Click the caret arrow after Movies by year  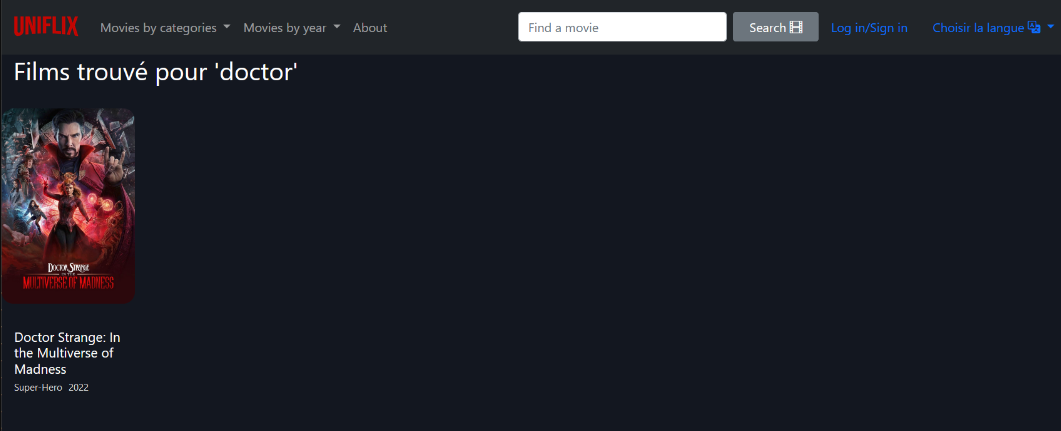(x=337, y=27)
